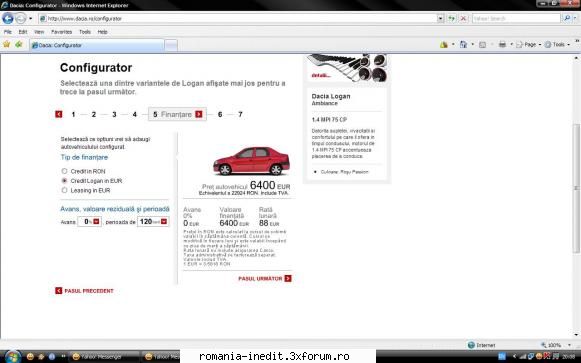Click the red Stop loading icon

click(464, 18)
